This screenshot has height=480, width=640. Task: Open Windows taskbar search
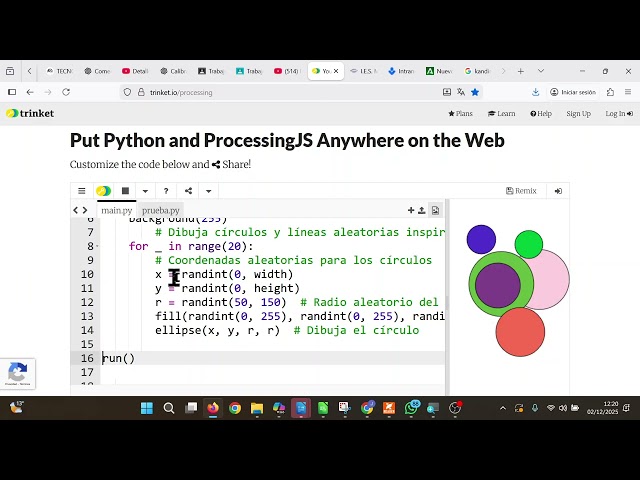[169, 408]
